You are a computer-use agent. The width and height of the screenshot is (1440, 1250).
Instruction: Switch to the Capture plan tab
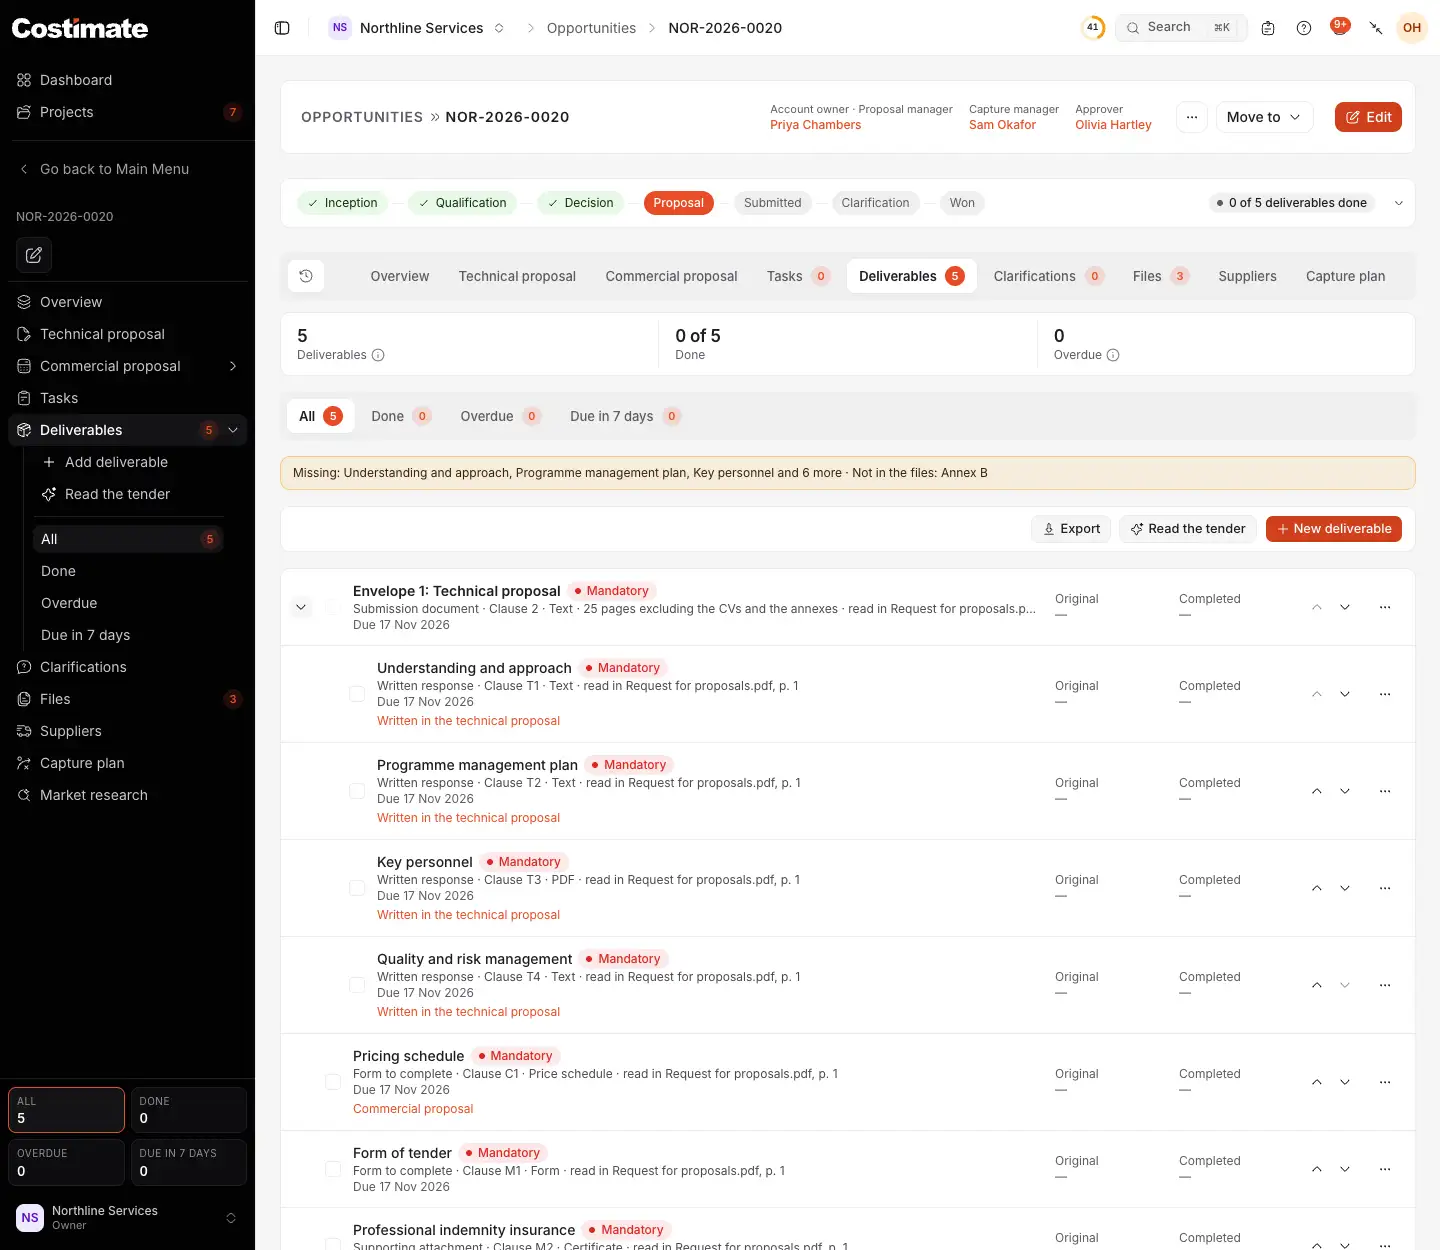1345,276
